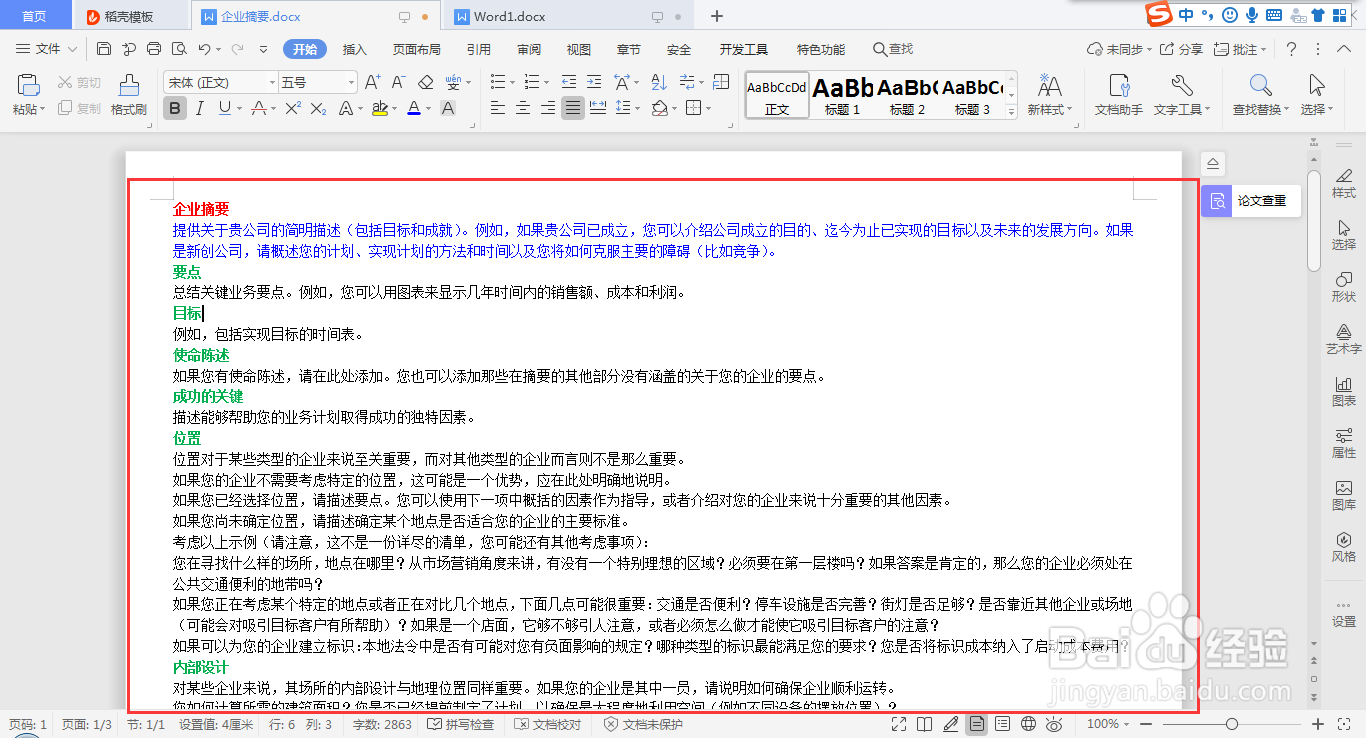Enable eye protection mode in the status bar
This screenshot has width=1366, height=738.
click(x=1055, y=723)
